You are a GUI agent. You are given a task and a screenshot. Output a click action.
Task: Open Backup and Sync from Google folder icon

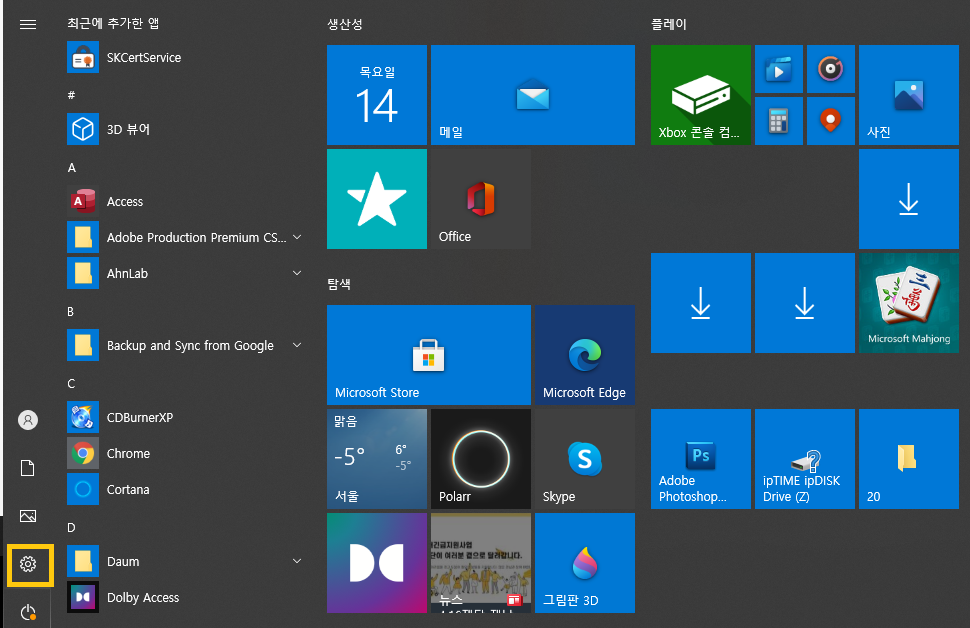click(83, 345)
